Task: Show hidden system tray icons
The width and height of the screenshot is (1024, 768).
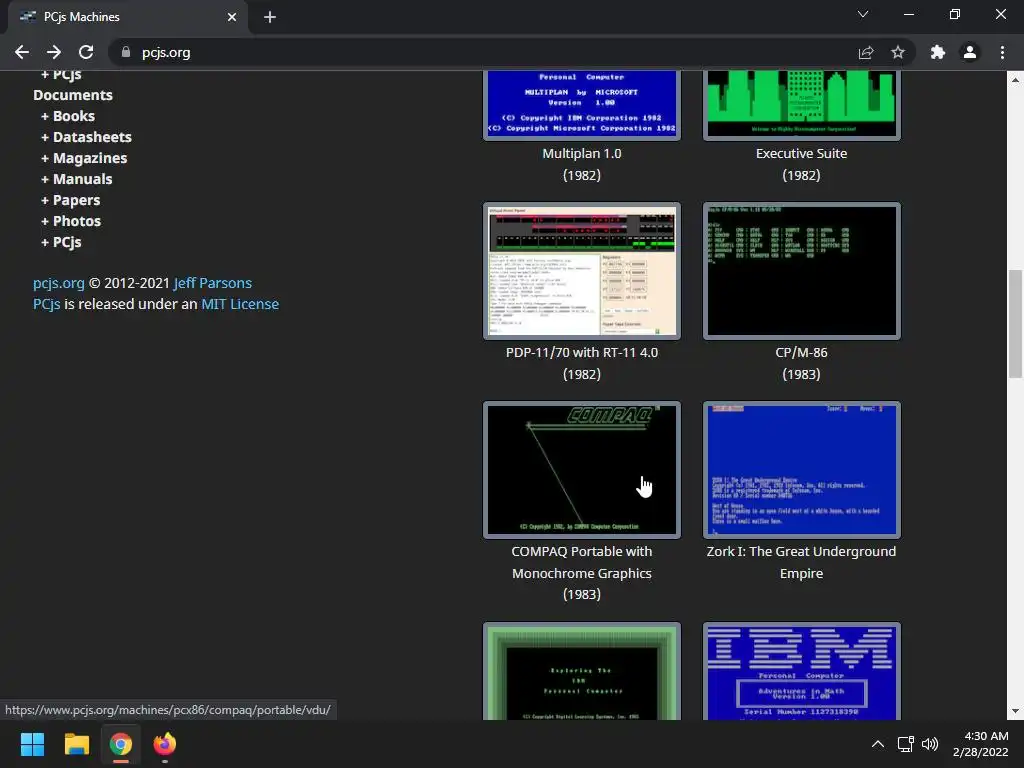Action: [x=878, y=744]
